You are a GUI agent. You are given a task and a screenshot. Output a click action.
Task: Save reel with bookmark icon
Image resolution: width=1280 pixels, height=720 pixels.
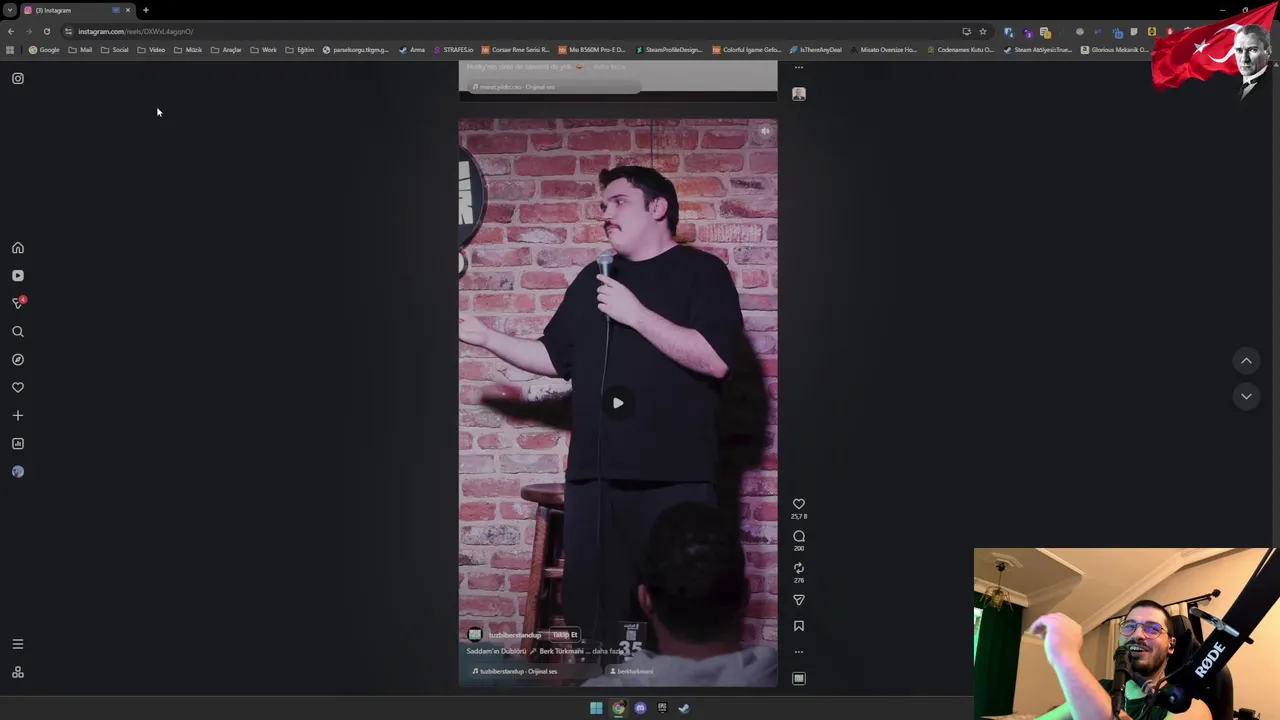(798, 626)
